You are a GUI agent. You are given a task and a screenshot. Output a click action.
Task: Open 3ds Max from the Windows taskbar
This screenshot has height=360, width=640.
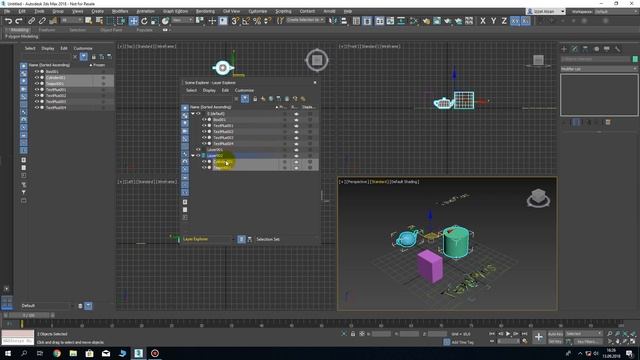coord(138,353)
